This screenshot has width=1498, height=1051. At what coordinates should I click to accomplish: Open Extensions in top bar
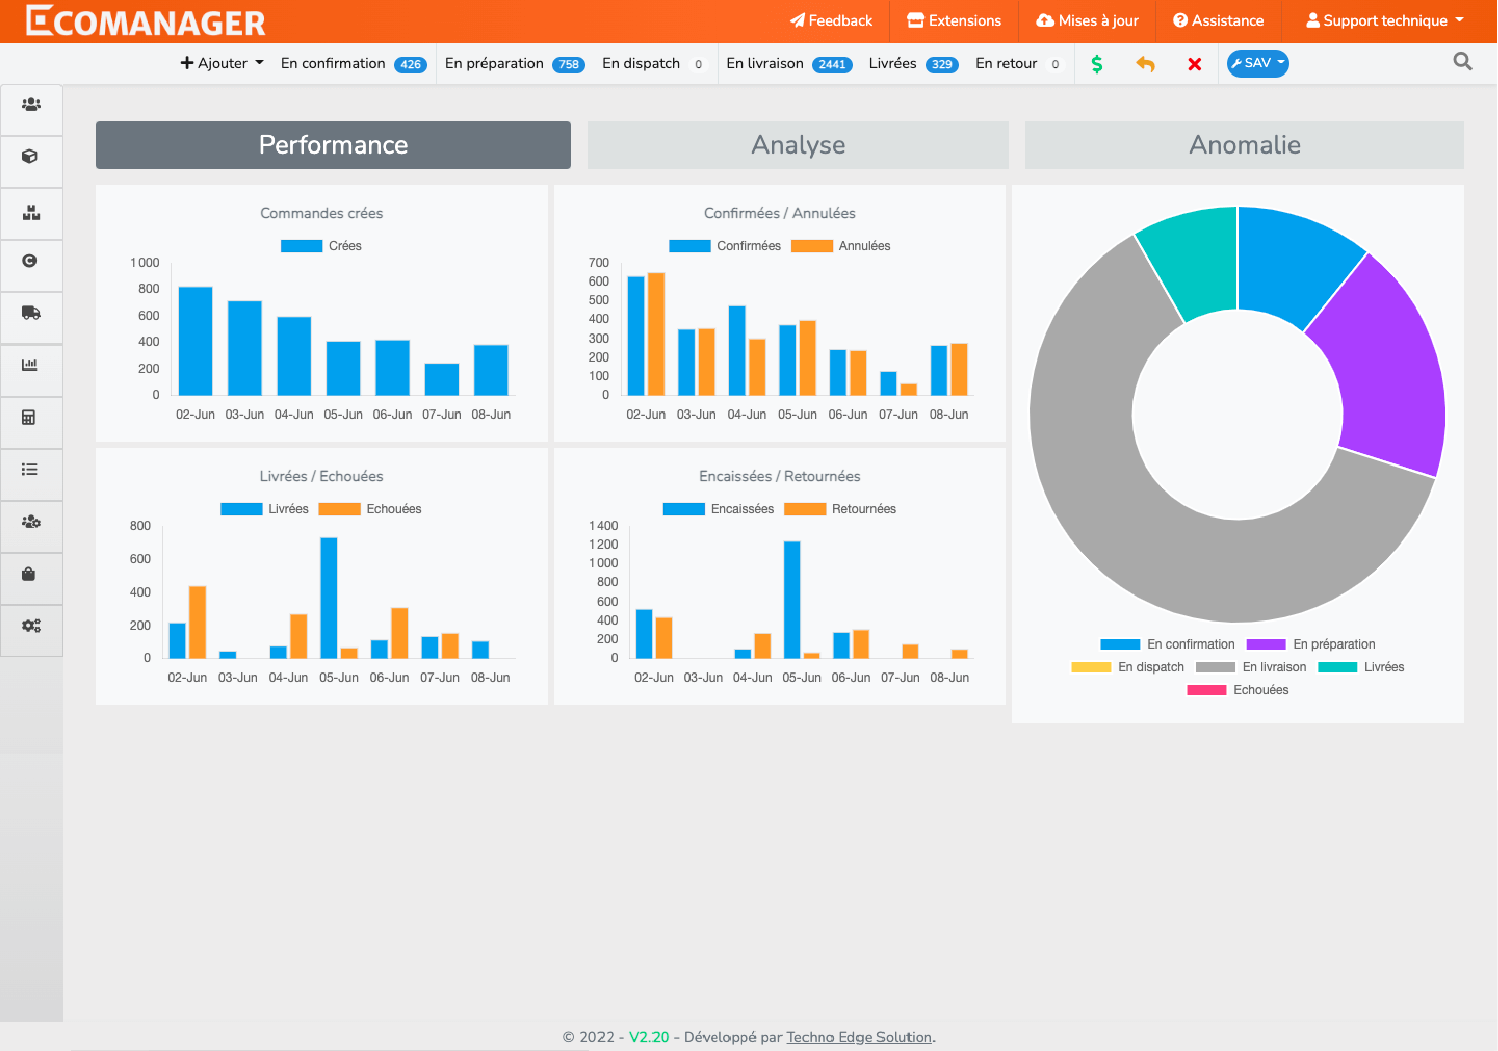pyautogui.click(x=954, y=21)
